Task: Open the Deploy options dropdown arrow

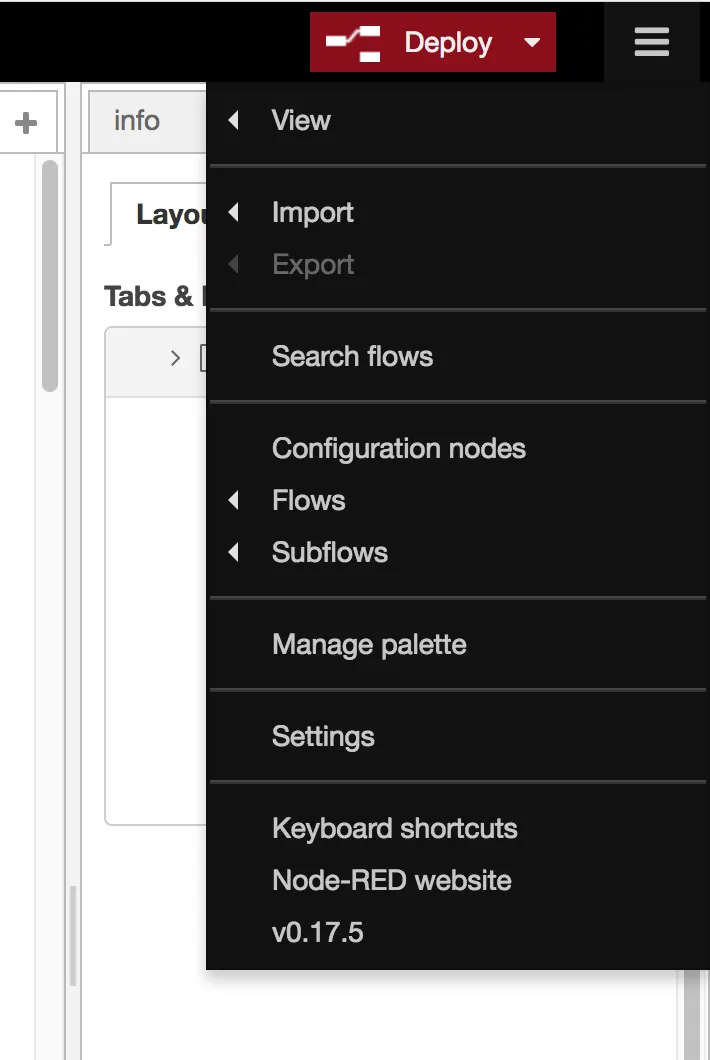Action: [532, 43]
